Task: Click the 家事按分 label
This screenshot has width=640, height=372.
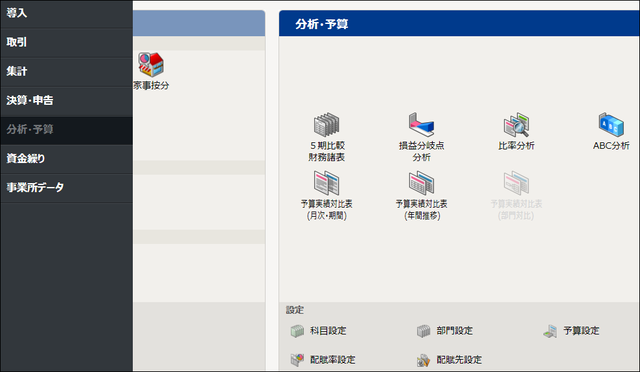Action: click(151, 85)
